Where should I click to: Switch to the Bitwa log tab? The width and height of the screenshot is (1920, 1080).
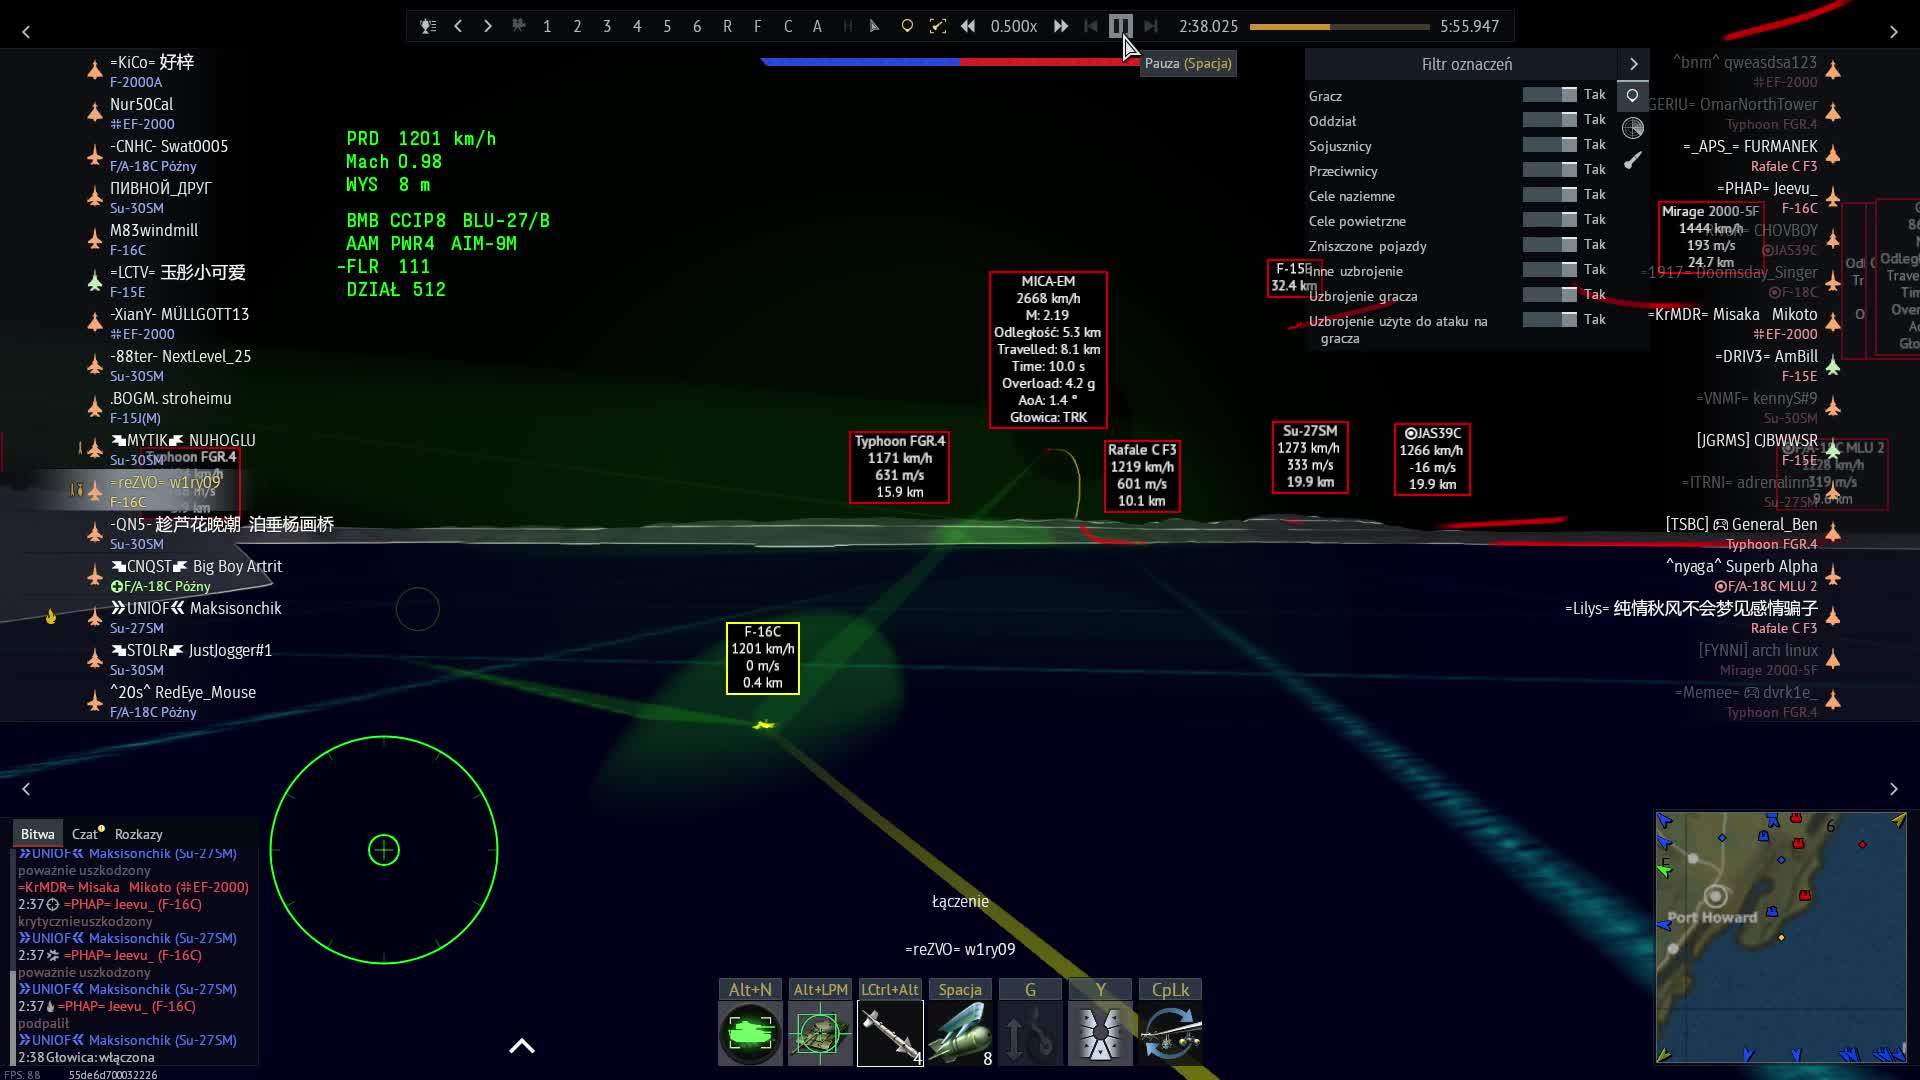pyautogui.click(x=38, y=834)
